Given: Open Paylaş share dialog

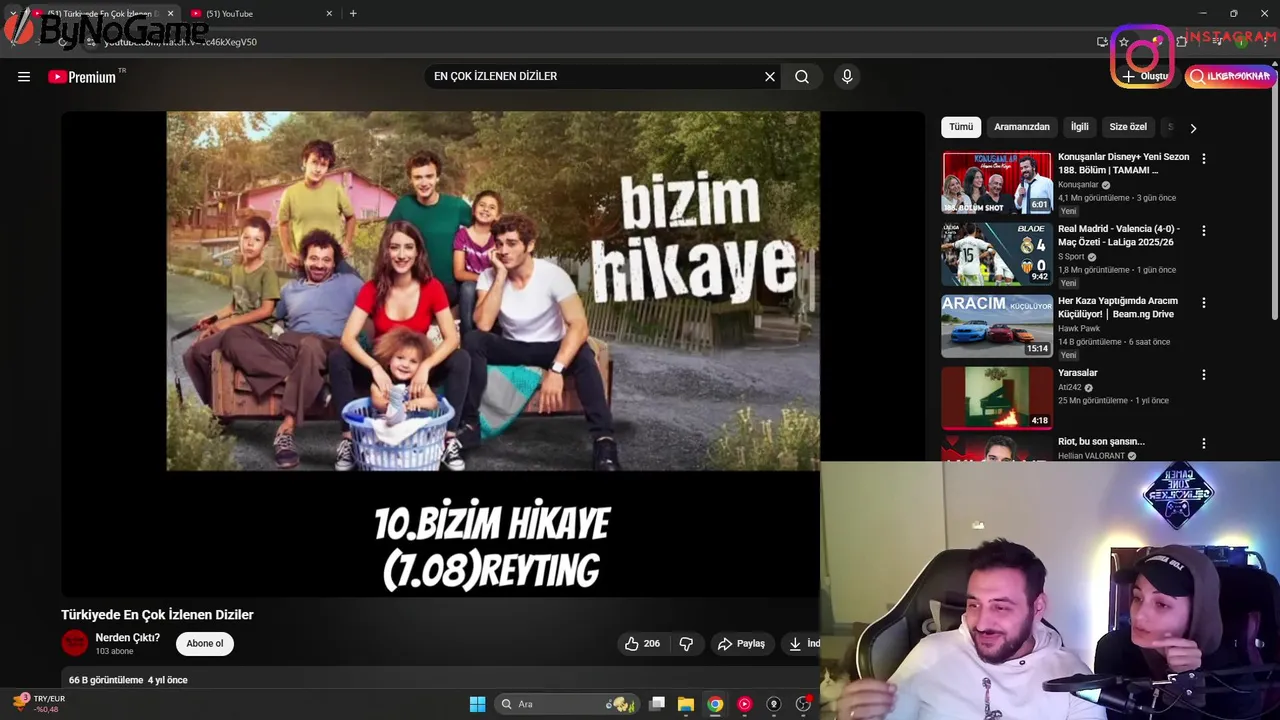Looking at the screenshot, I should (741, 644).
